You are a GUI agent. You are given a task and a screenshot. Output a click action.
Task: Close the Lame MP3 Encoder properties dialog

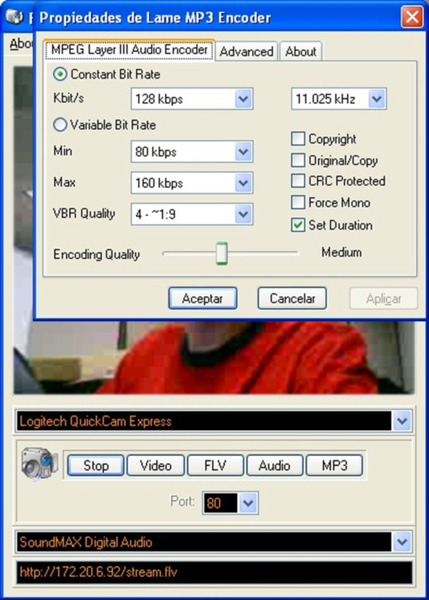point(412,17)
